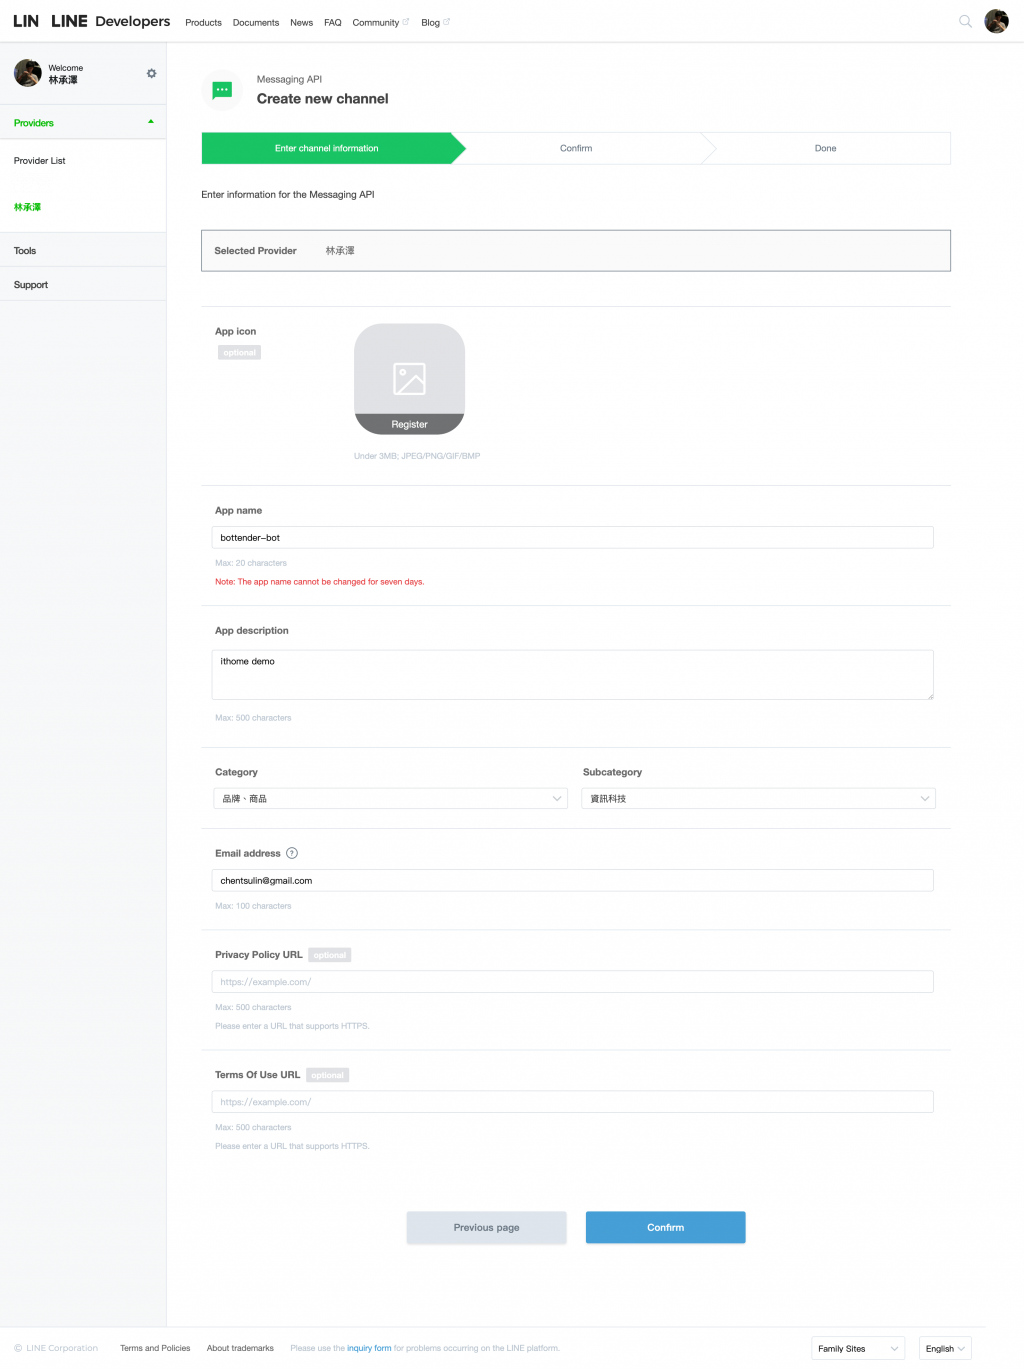Click the App name input field
The height and width of the screenshot is (1369, 1024).
click(x=572, y=537)
